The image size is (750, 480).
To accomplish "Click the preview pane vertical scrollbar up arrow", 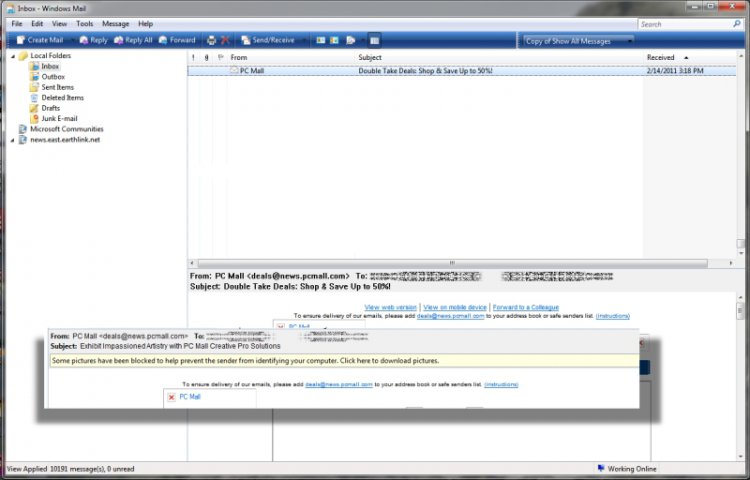I will pos(740,297).
